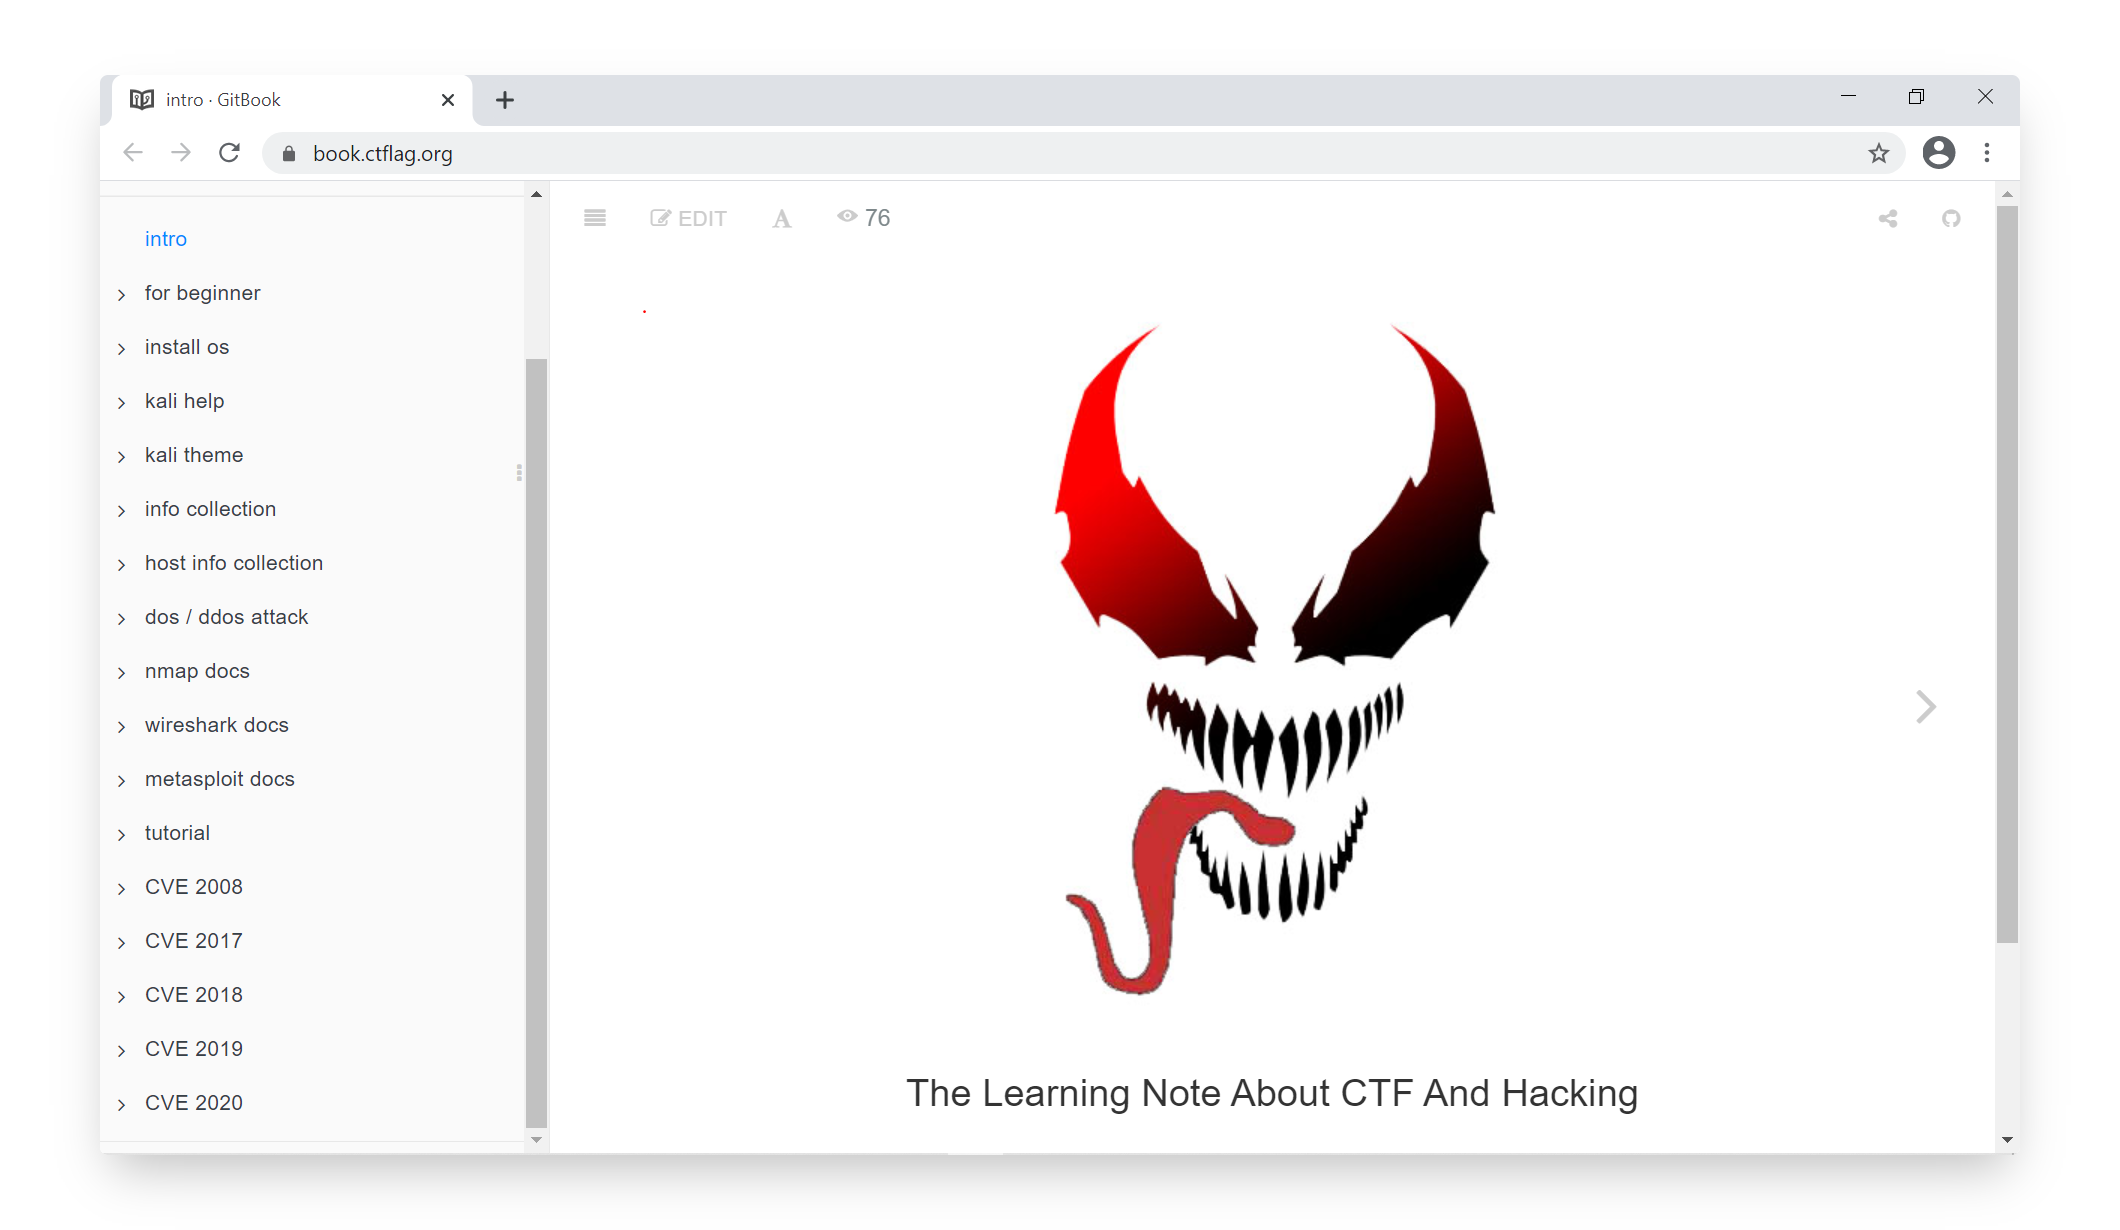Expand the 'nmap docs' tree chevron

[x=122, y=672]
